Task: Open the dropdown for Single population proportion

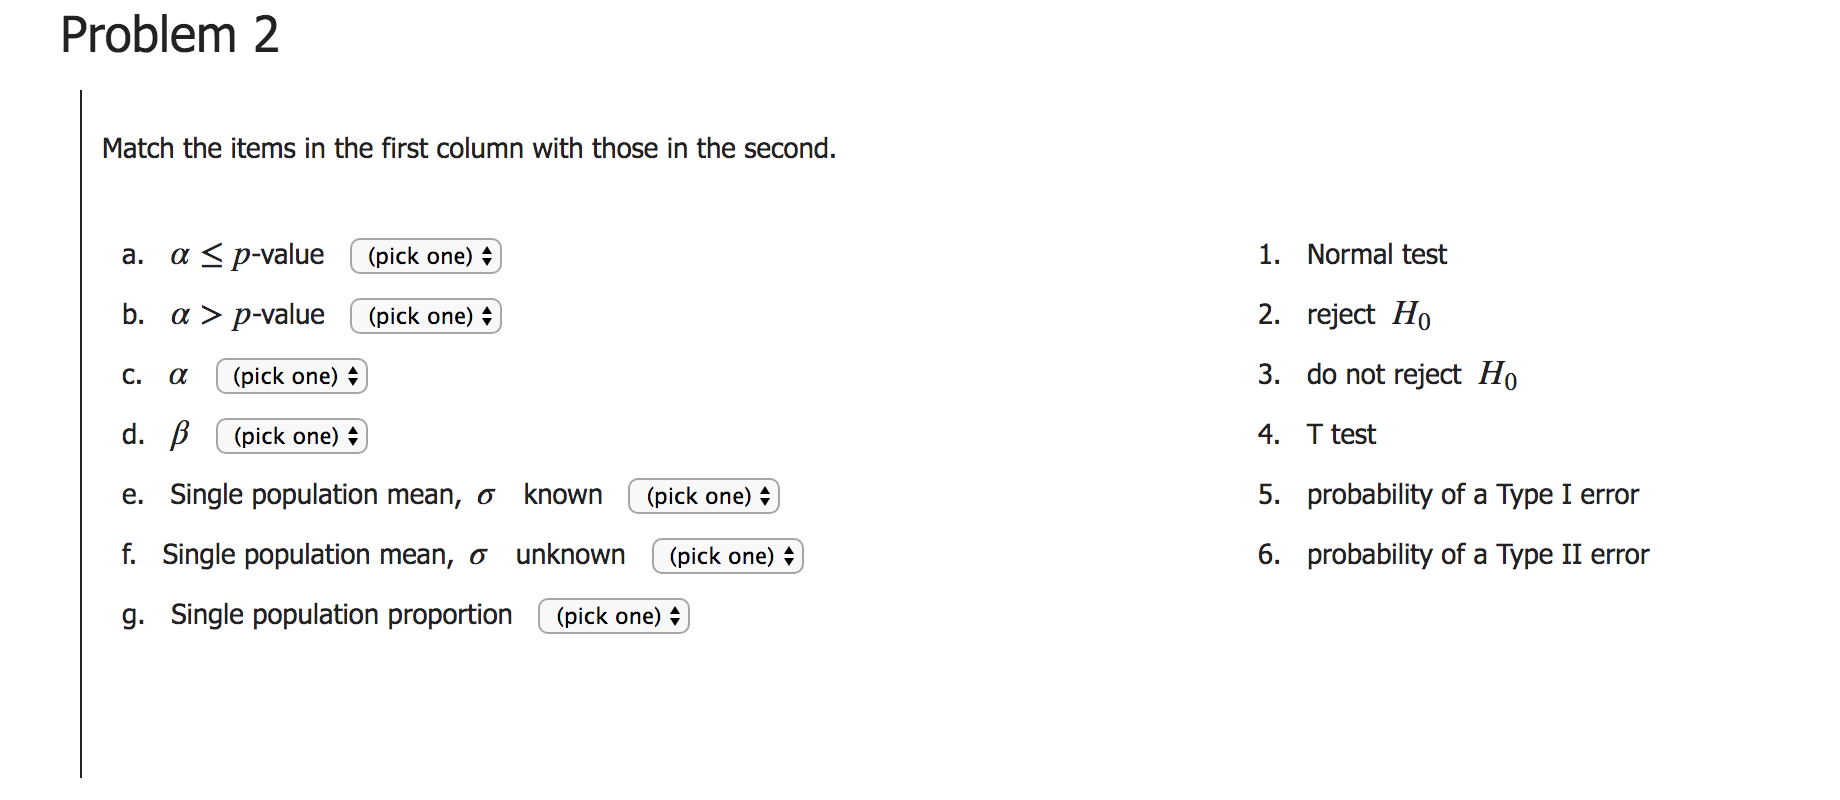Action: click(x=613, y=616)
